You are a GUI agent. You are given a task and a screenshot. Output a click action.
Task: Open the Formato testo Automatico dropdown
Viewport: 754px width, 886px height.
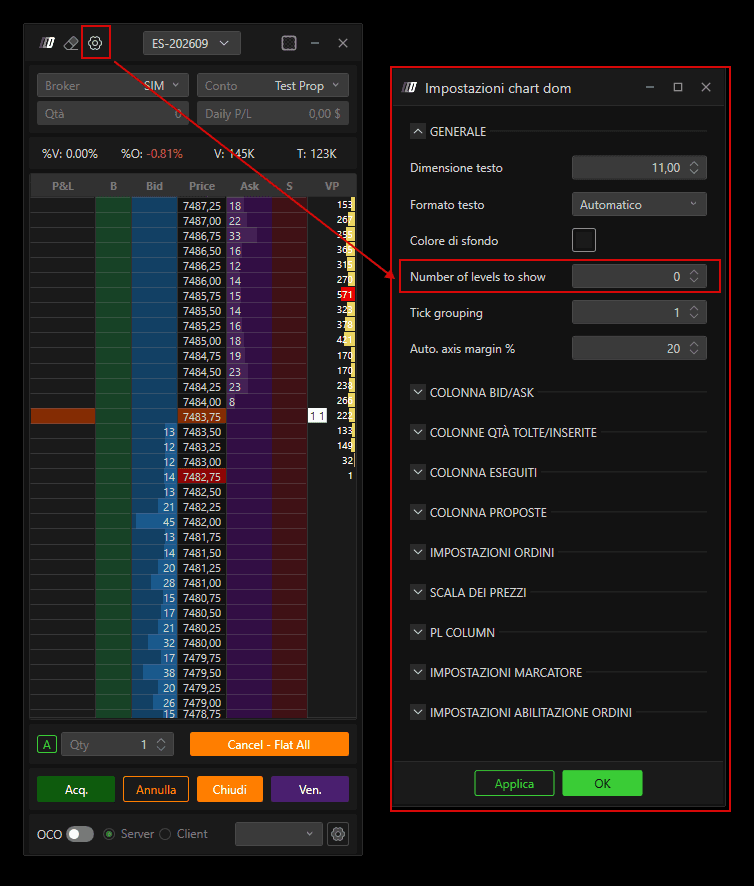[x=639, y=205]
